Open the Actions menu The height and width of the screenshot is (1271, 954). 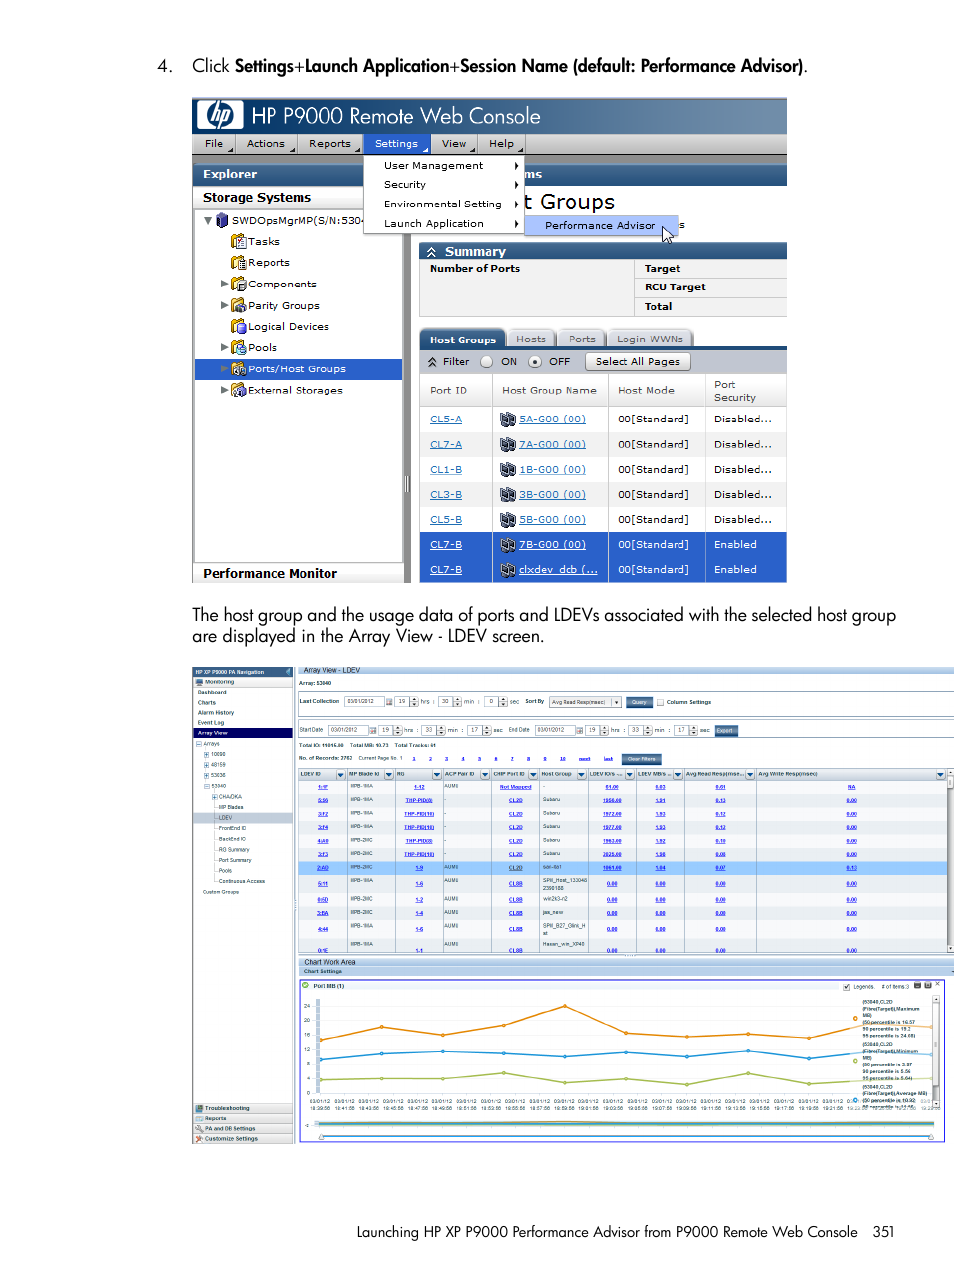tap(267, 144)
